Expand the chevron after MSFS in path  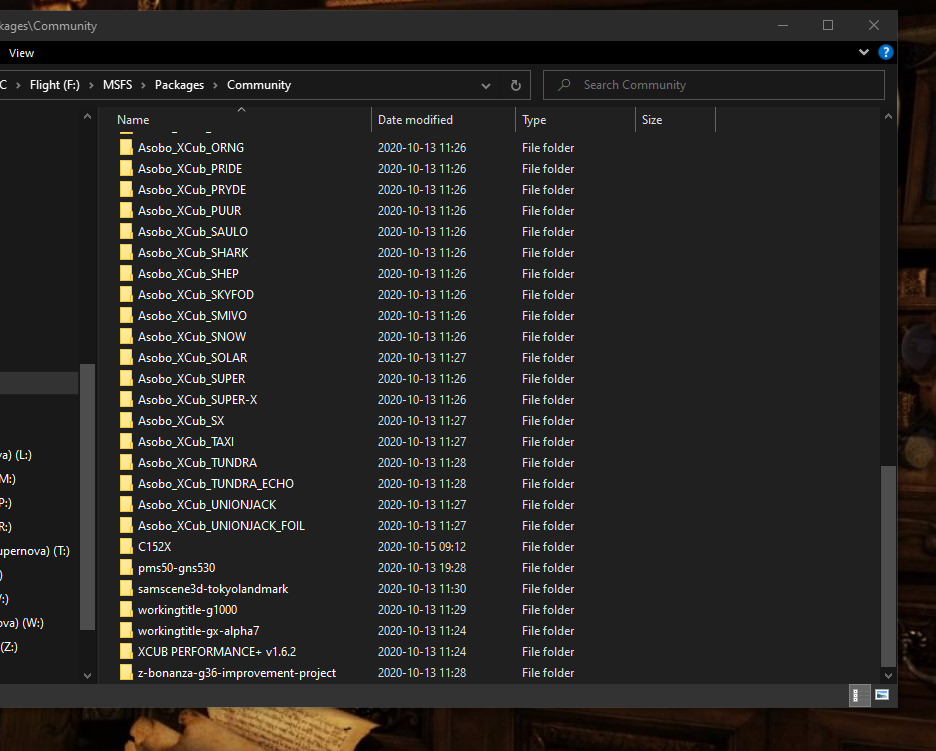[143, 85]
